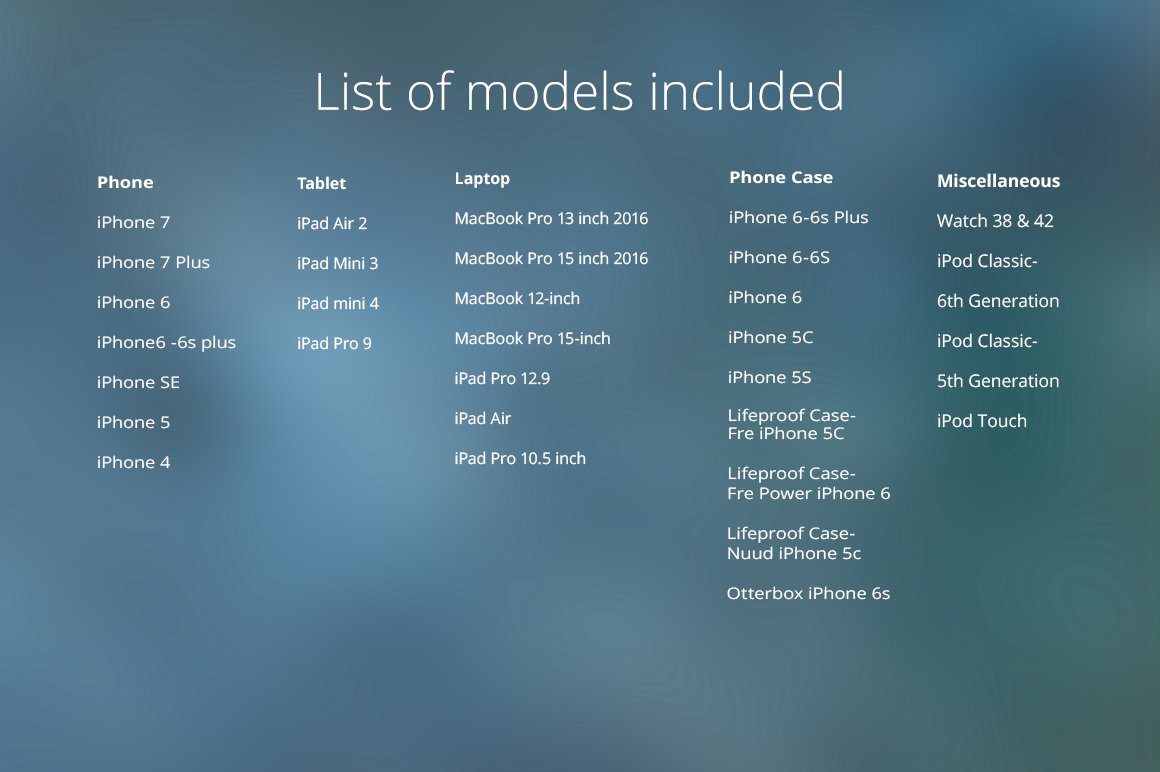This screenshot has width=1160, height=772.
Task: Click 'MacBook Pro 15 inch 2016'
Action: click(551, 259)
